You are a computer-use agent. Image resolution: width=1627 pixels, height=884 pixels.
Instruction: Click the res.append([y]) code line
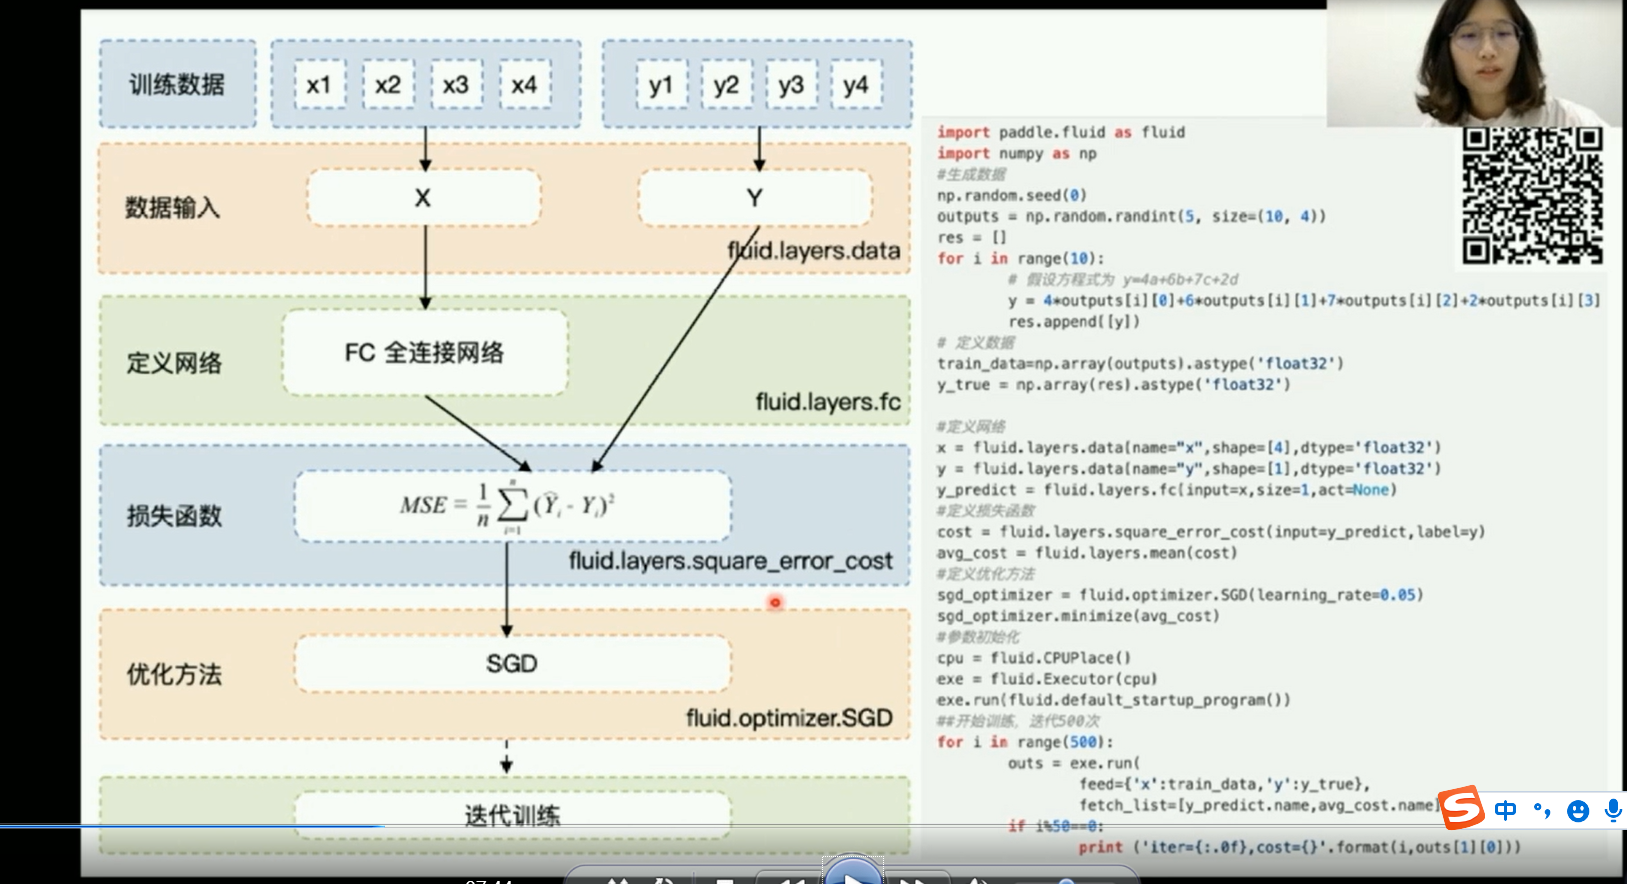[1074, 321]
